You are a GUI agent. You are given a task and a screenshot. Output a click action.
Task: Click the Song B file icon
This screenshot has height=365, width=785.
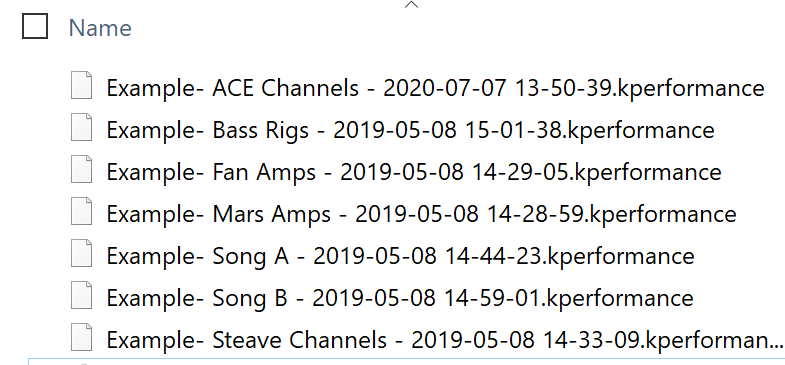coord(81,296)
